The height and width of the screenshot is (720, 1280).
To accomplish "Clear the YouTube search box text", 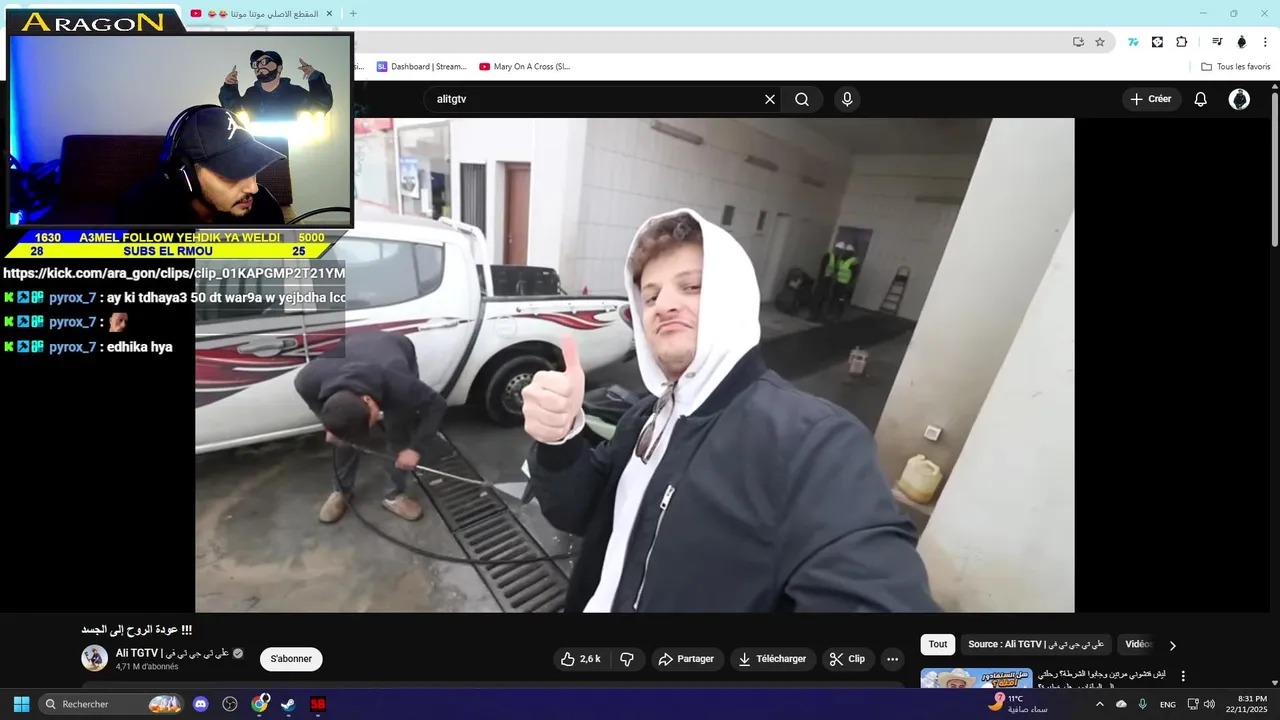I will pyautogui.click(x=770, y=99).
